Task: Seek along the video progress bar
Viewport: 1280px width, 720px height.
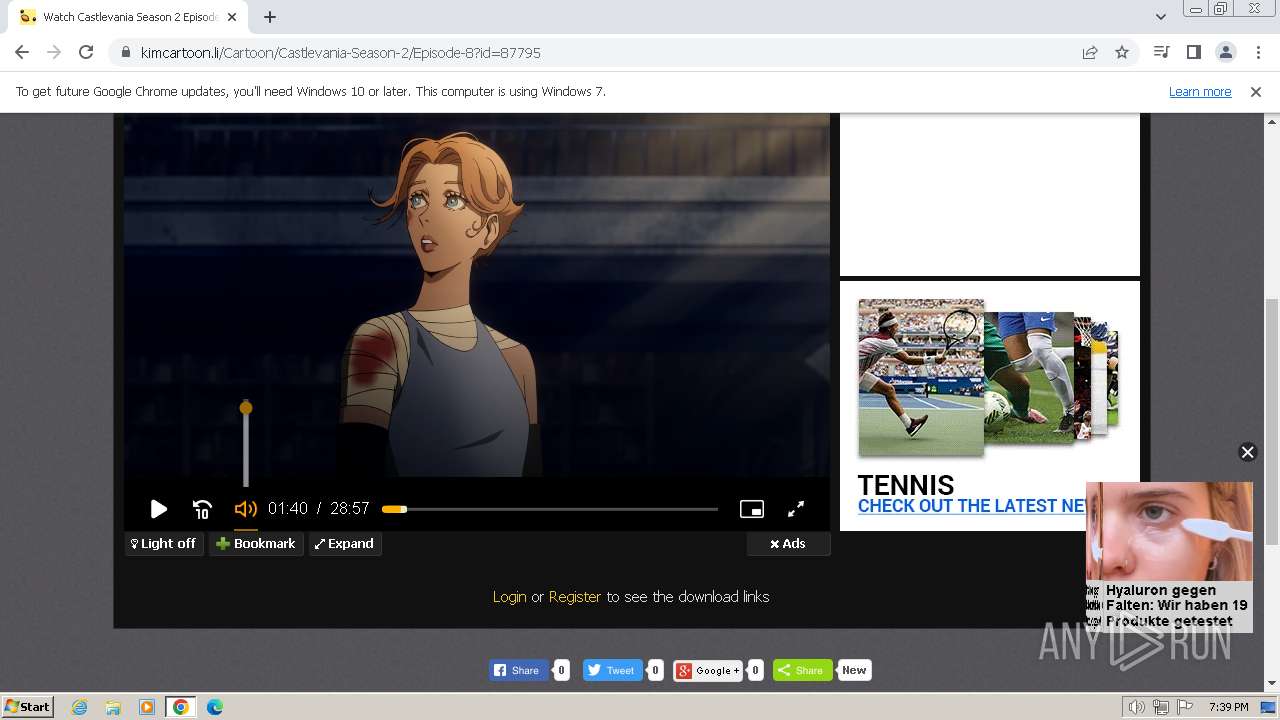Action: click(x=550, y=509)
